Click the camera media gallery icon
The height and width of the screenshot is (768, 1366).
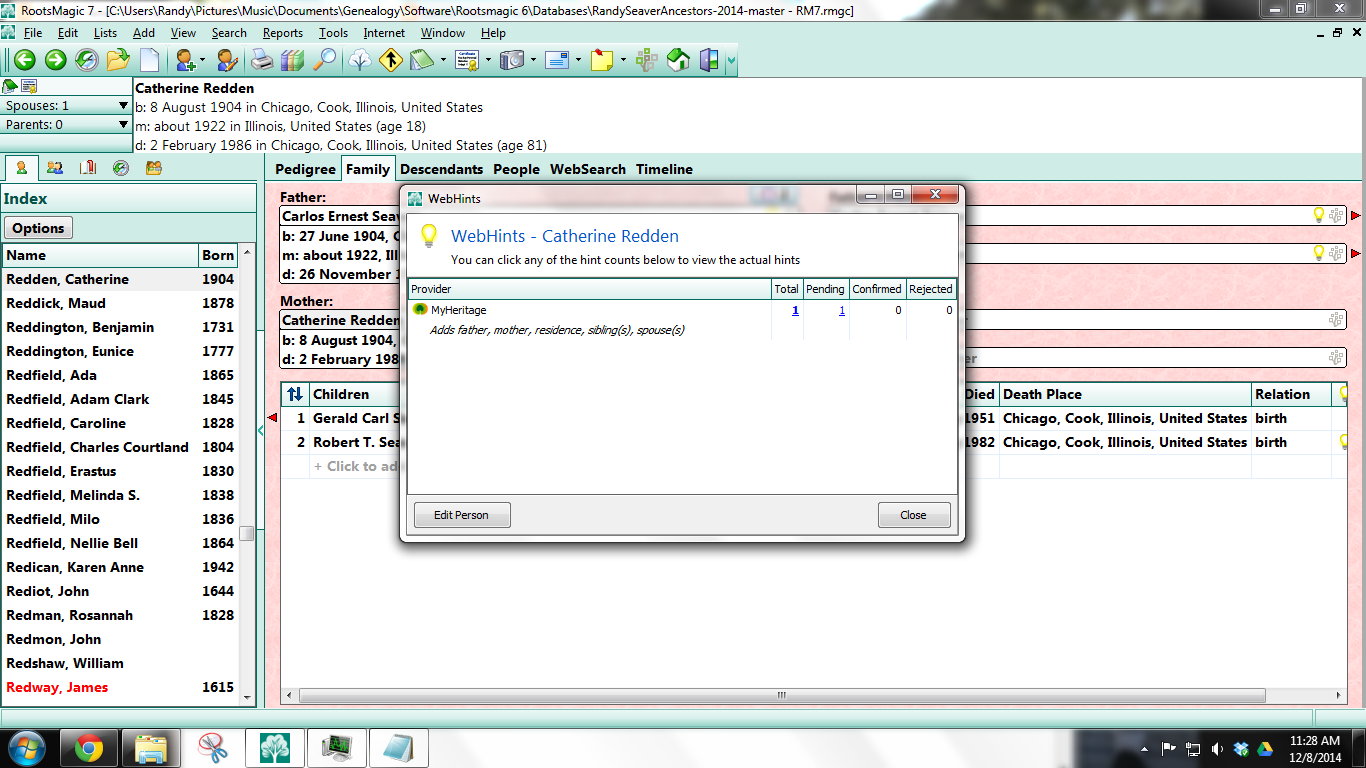[512, 60]
